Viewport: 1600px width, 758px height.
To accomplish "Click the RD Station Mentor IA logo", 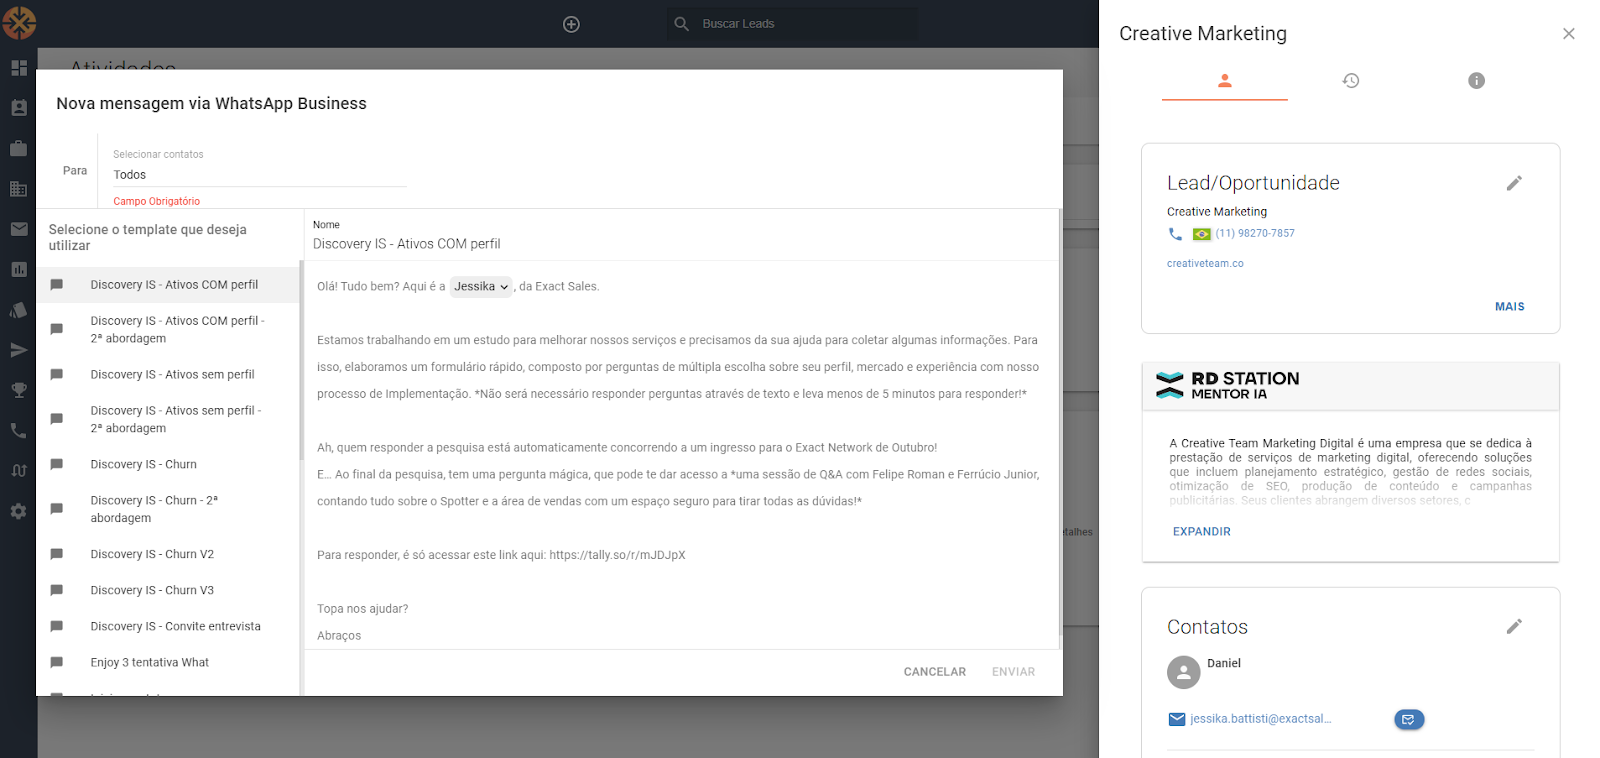I will tap(1227, 385).
